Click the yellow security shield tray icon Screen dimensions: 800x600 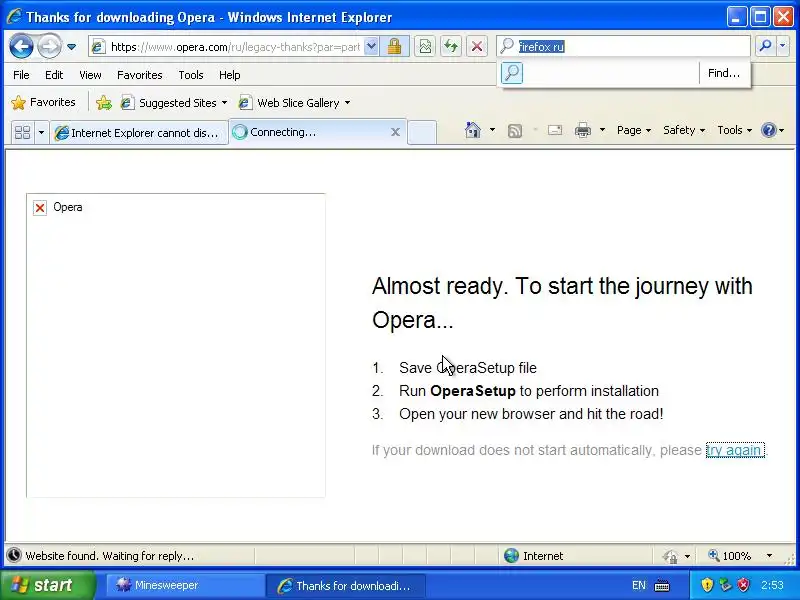point(707,585)
